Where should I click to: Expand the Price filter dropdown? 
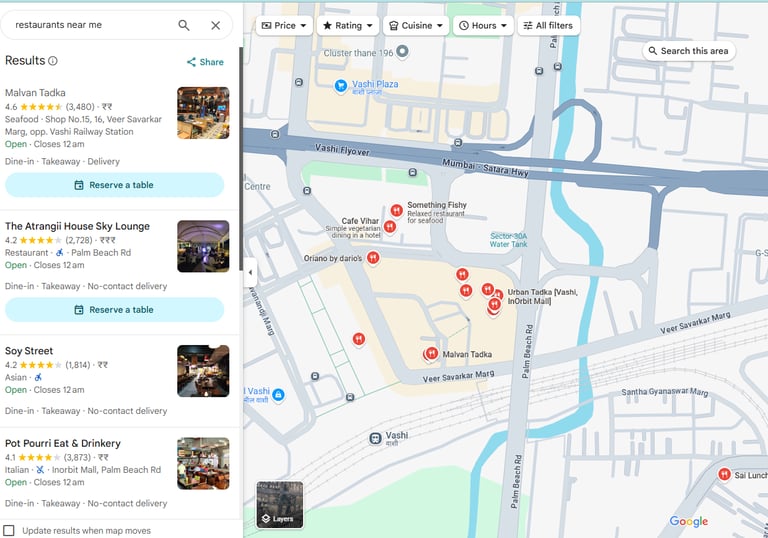click(284, 25)
